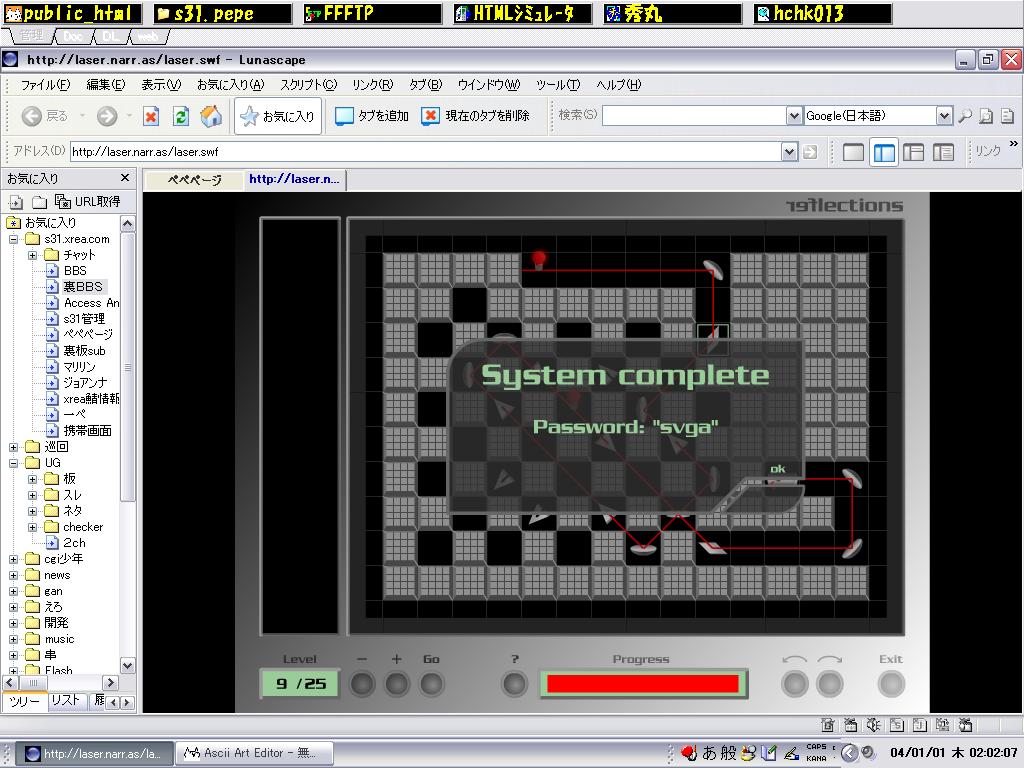This screenshot has width=1024, height=768.
Task: Click ok on the System complete dialog
Action: [777, 469]
